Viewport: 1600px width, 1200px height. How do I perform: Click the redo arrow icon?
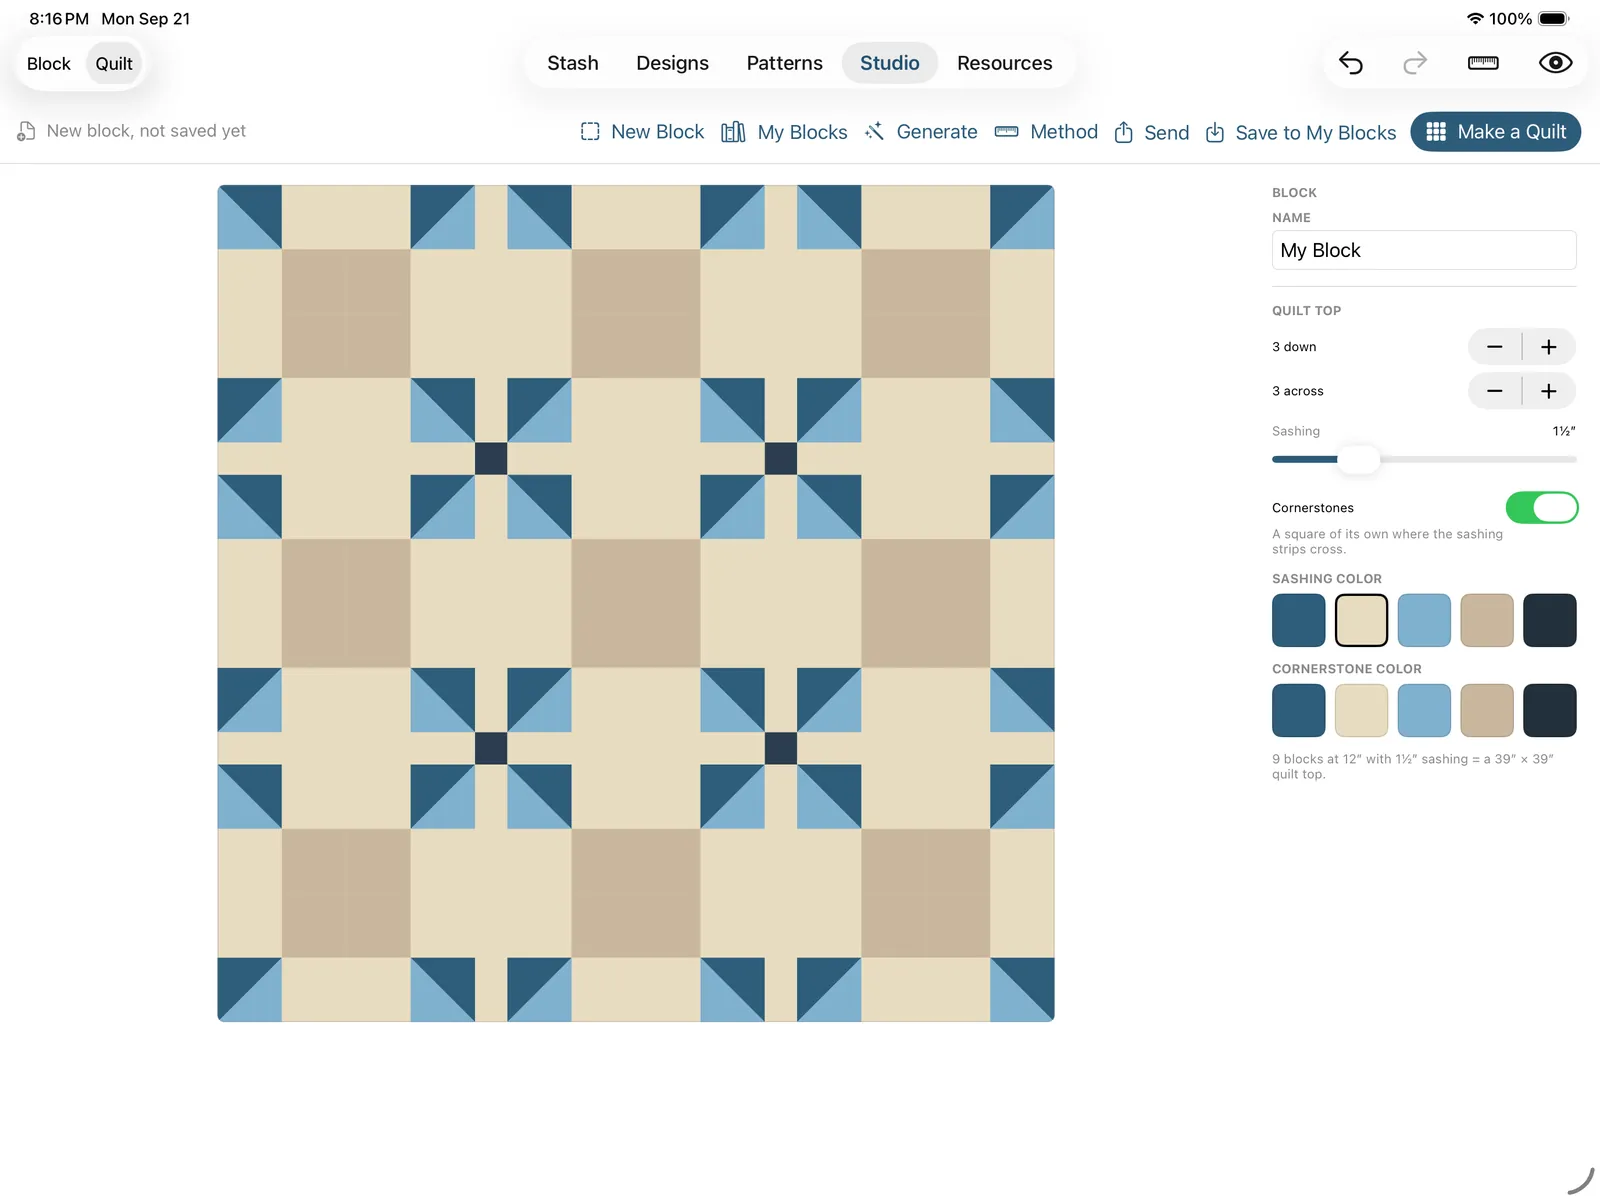pos(1415,63)
